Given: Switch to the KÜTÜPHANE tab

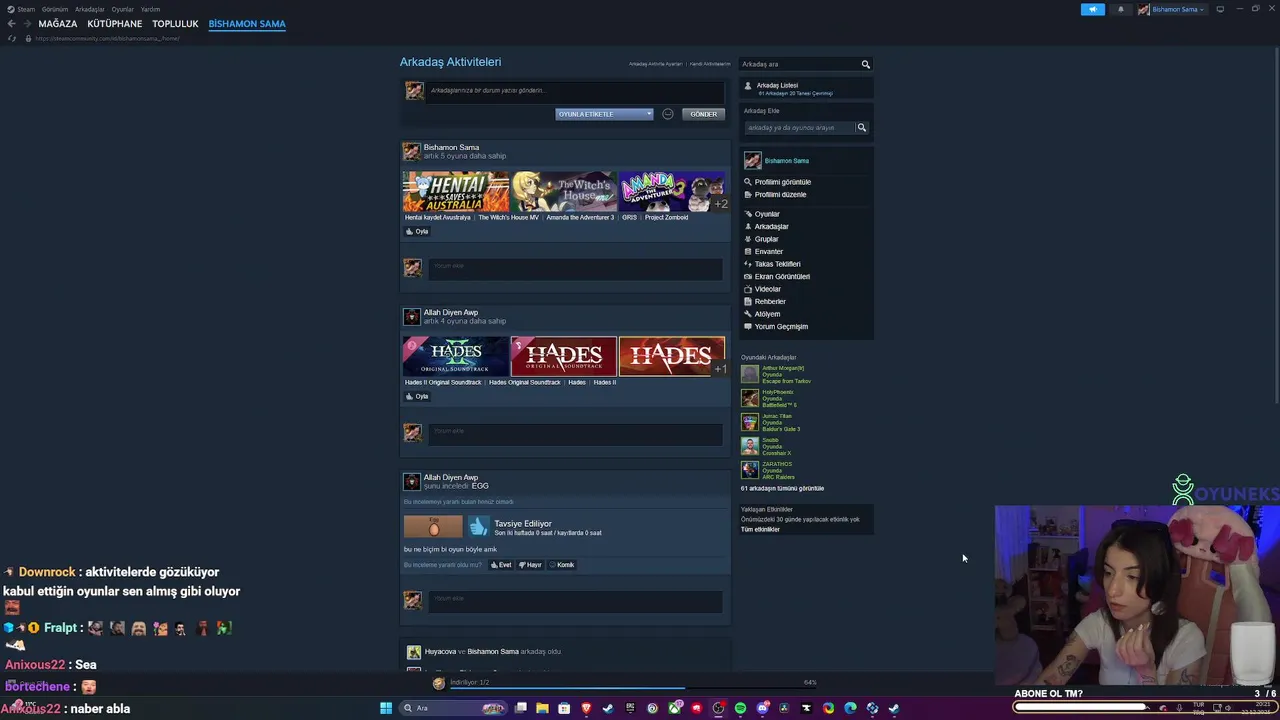Looking at the screenshot, I should pos(115,24).
